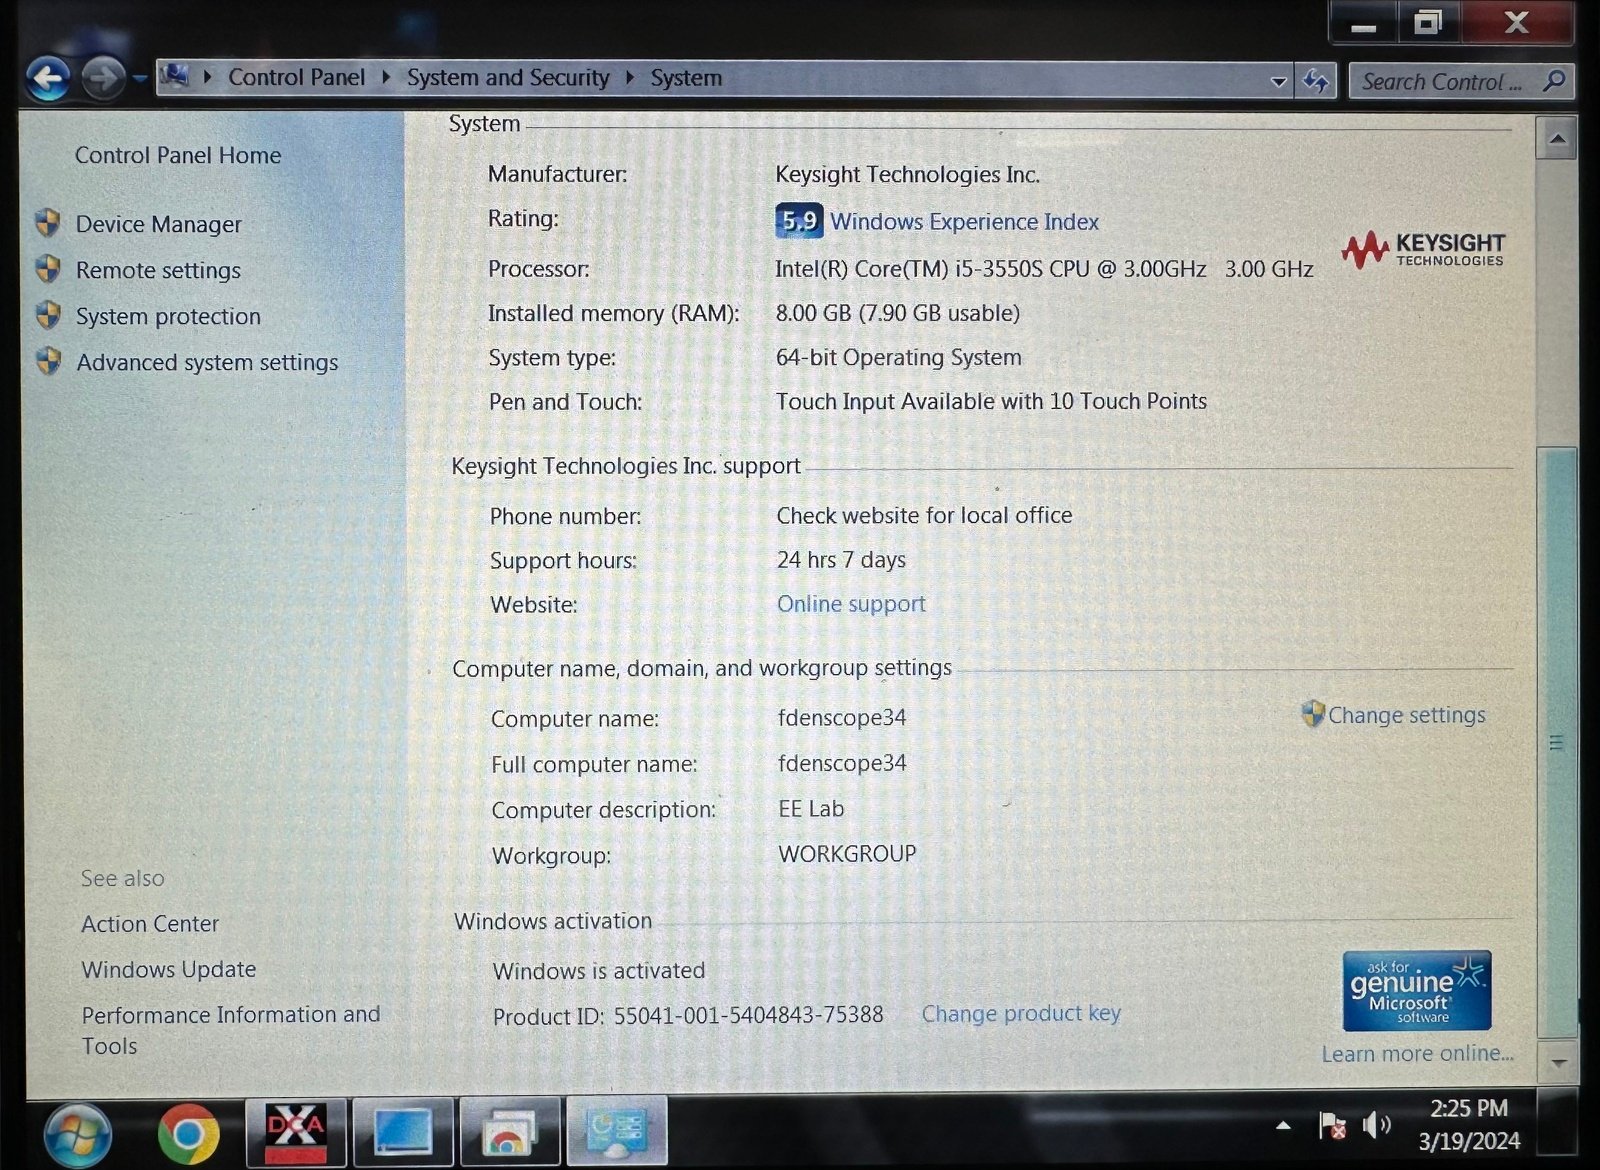Click the 5.9 rating badge
This screenshot has width=1600, height=1170.
(x=799, y=221)
